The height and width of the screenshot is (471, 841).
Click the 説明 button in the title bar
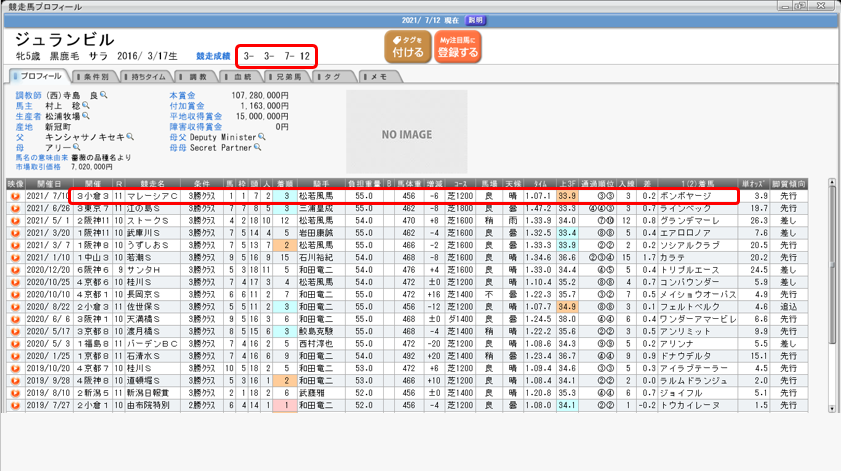pyautogui.click(x=476, y=20)
